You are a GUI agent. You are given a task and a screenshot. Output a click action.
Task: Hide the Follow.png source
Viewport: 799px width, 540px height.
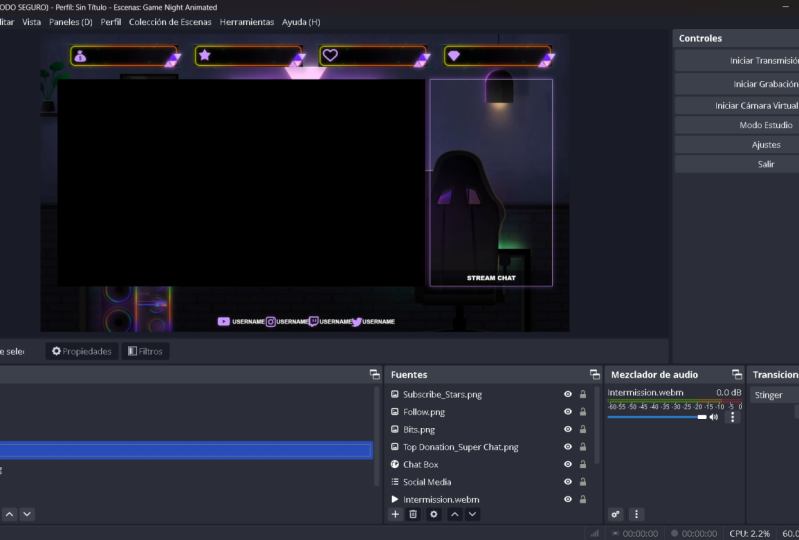click(568, 412)
